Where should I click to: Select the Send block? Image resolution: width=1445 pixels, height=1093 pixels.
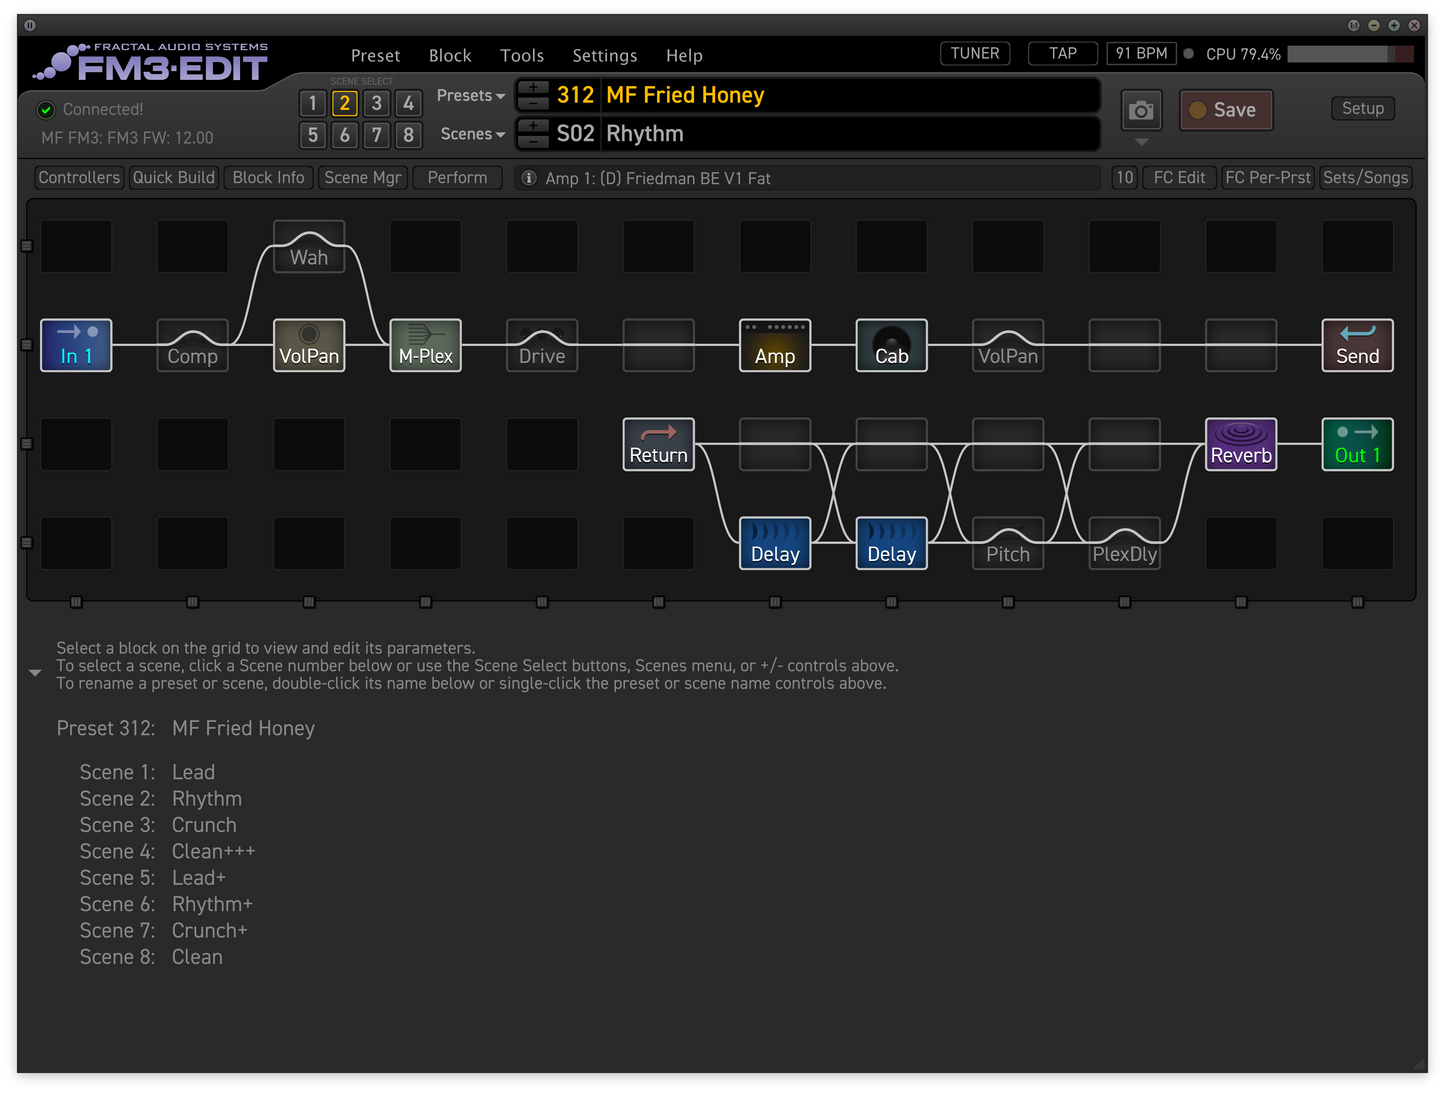(1358, 345)
